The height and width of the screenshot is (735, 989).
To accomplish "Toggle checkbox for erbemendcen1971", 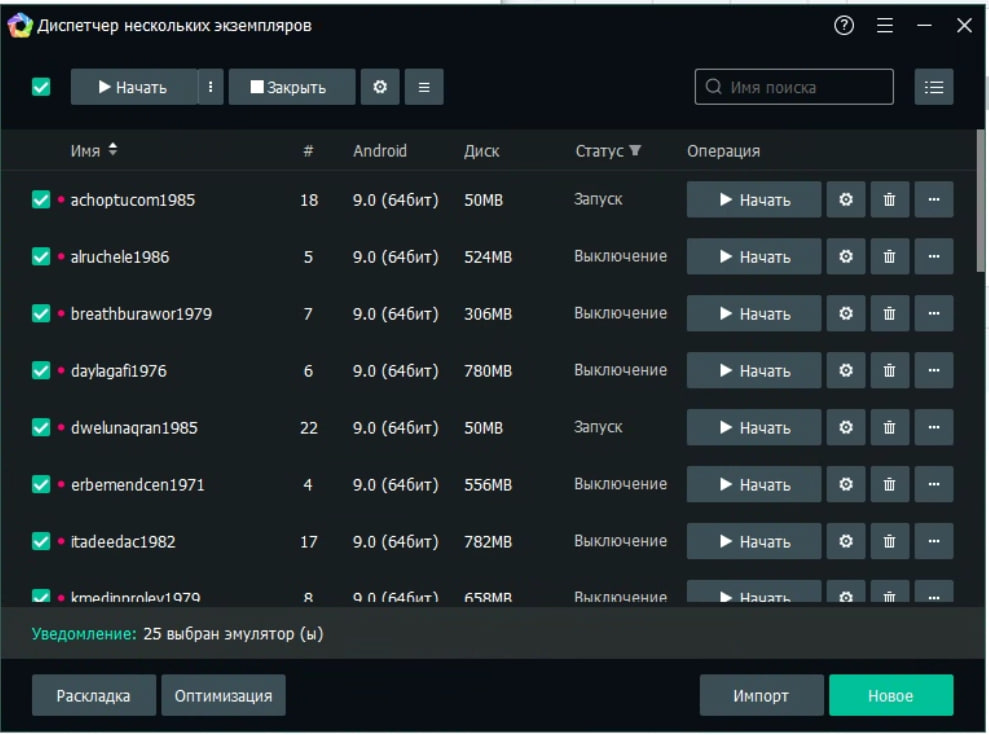I will pyautogui.click(x=41, y=485).
